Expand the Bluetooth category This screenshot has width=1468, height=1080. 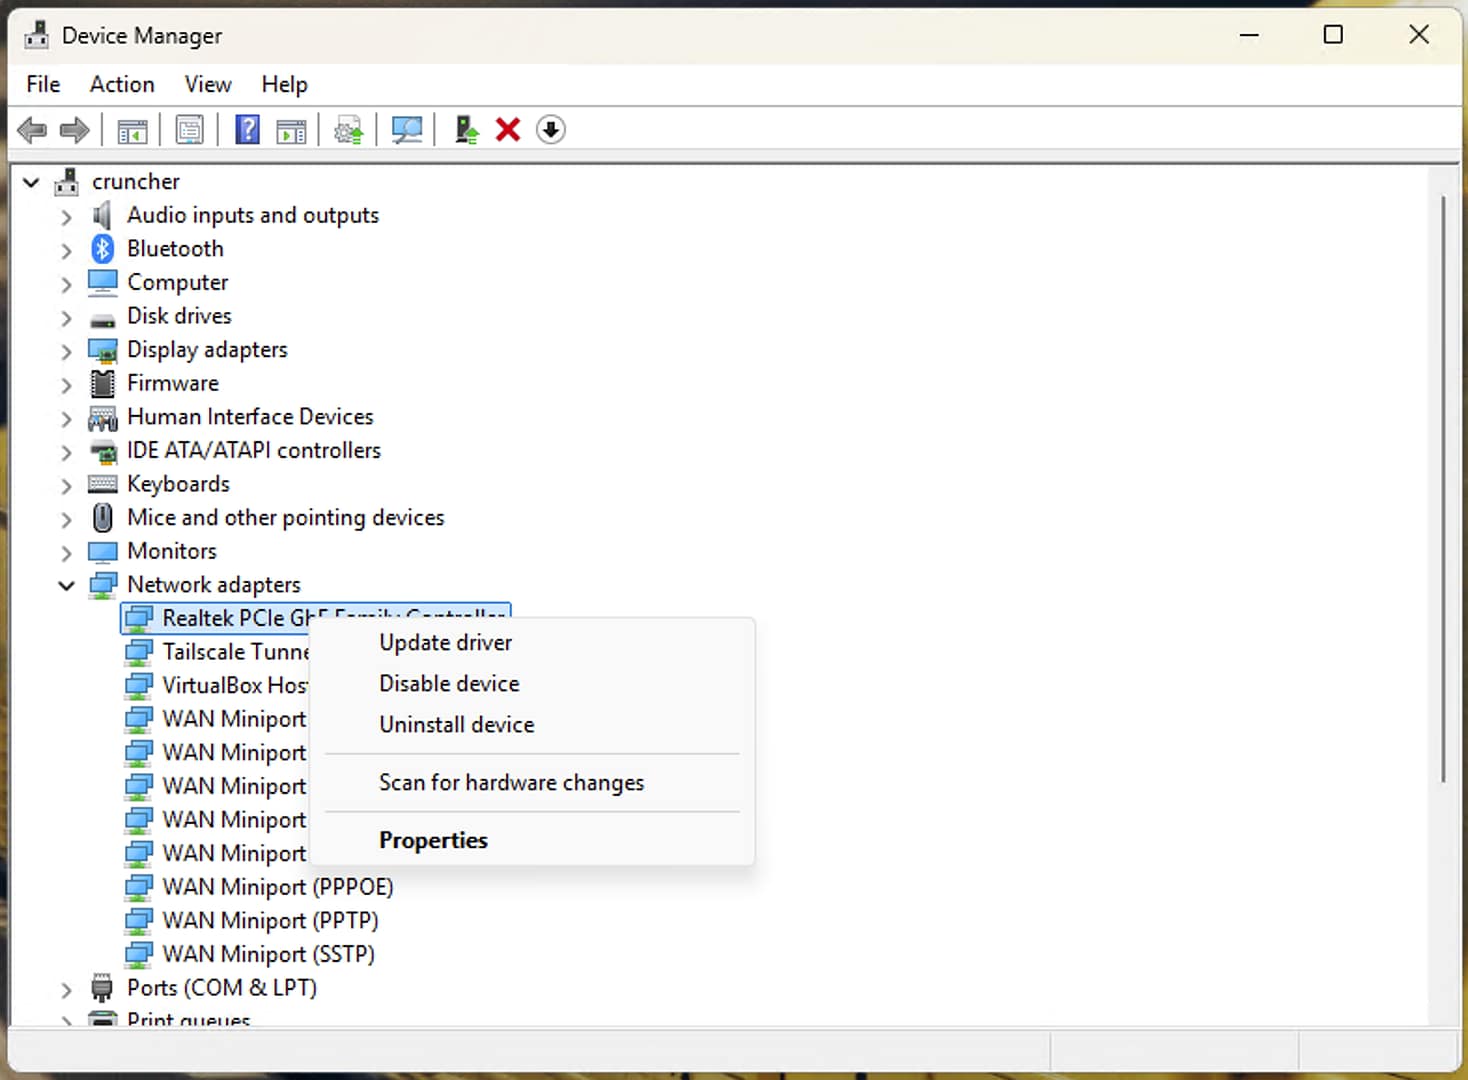65,249
